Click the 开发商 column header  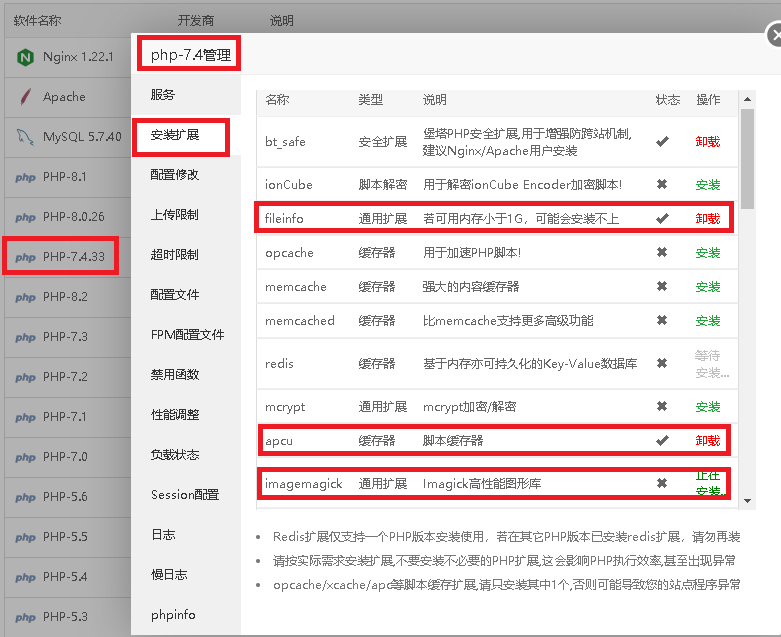click(x=196, y=21)
